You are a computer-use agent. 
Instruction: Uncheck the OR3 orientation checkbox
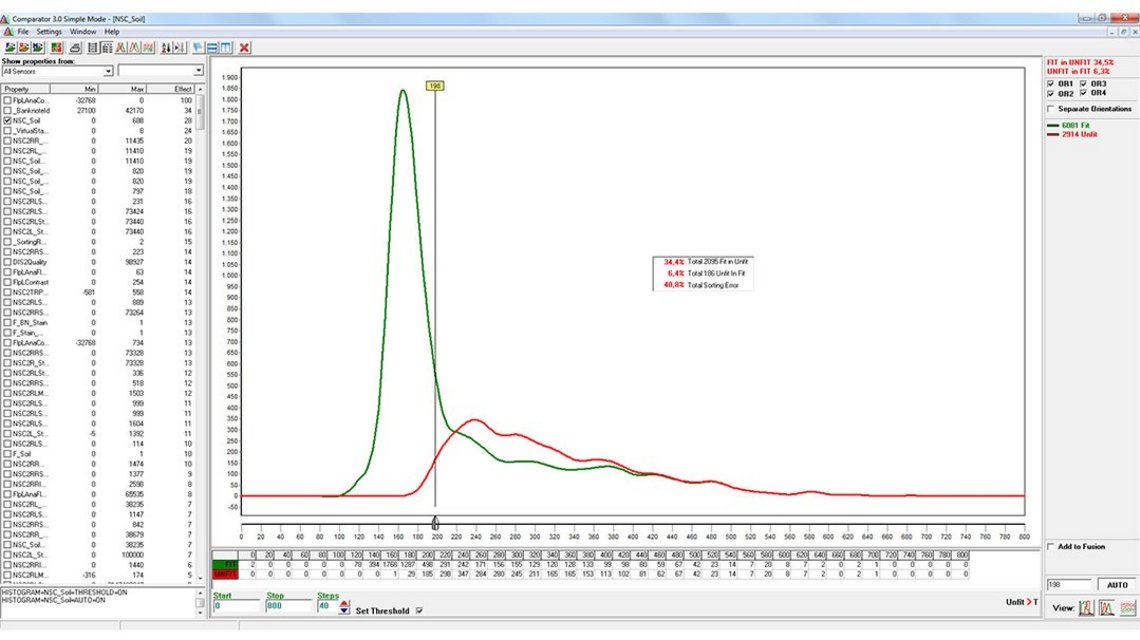tap(1083, 84)
